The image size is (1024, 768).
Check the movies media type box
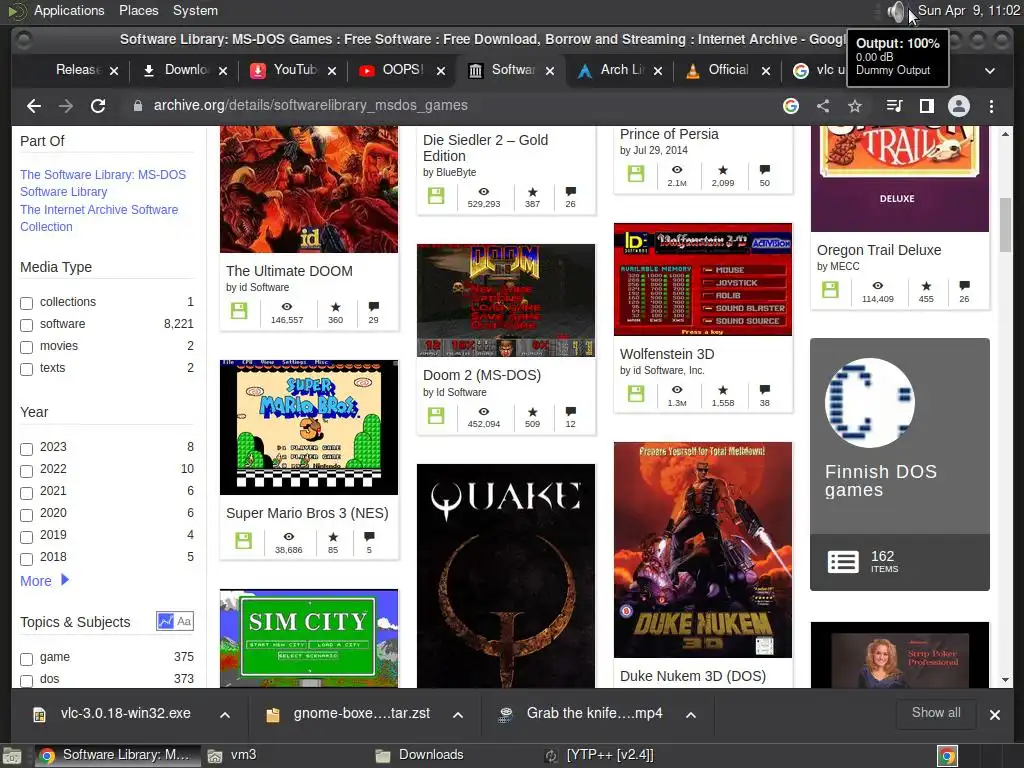point(26,347)
